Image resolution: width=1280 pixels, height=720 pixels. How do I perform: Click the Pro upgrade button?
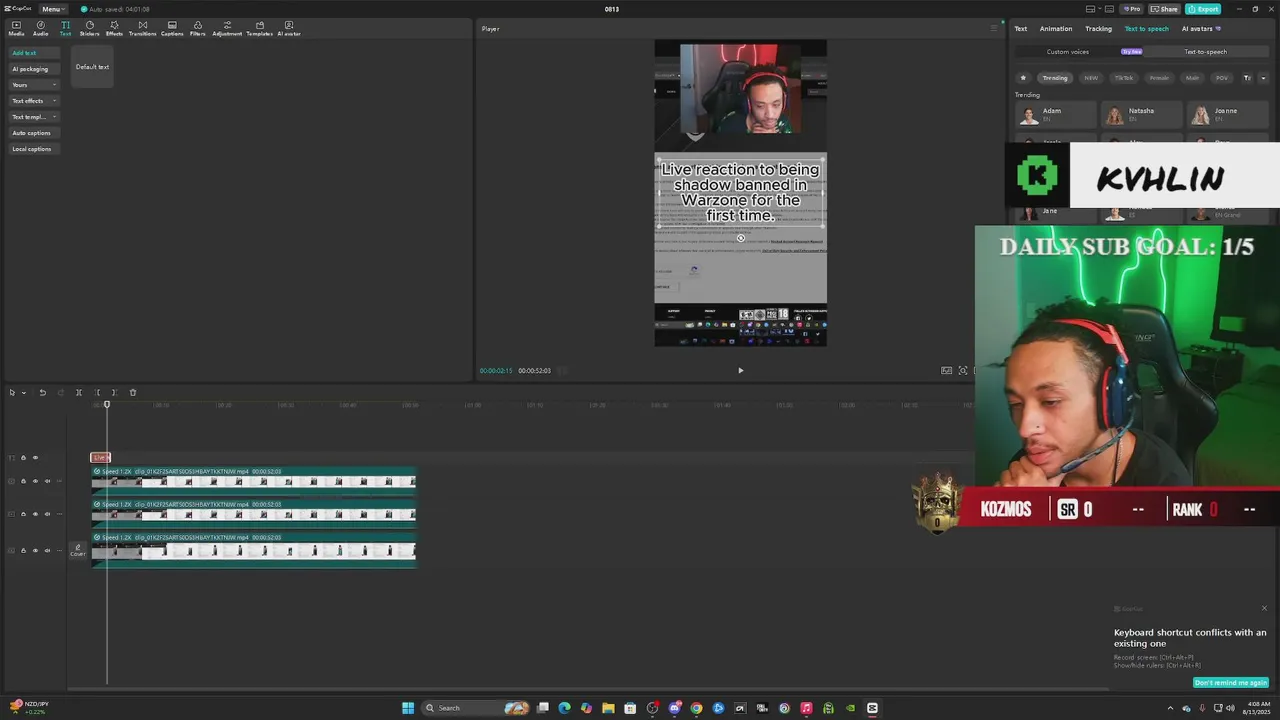pyautogui.click(x=1131, y=9)
